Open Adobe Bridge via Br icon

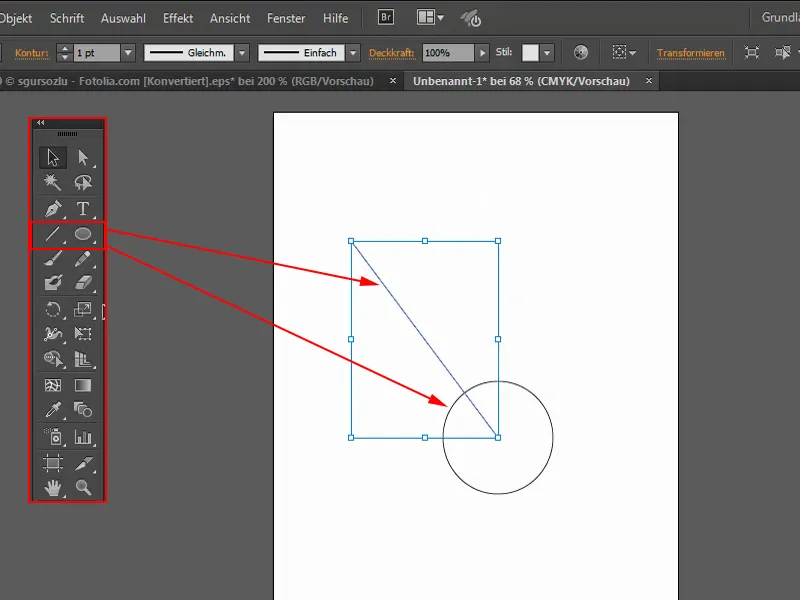click(x=386, y=17)
